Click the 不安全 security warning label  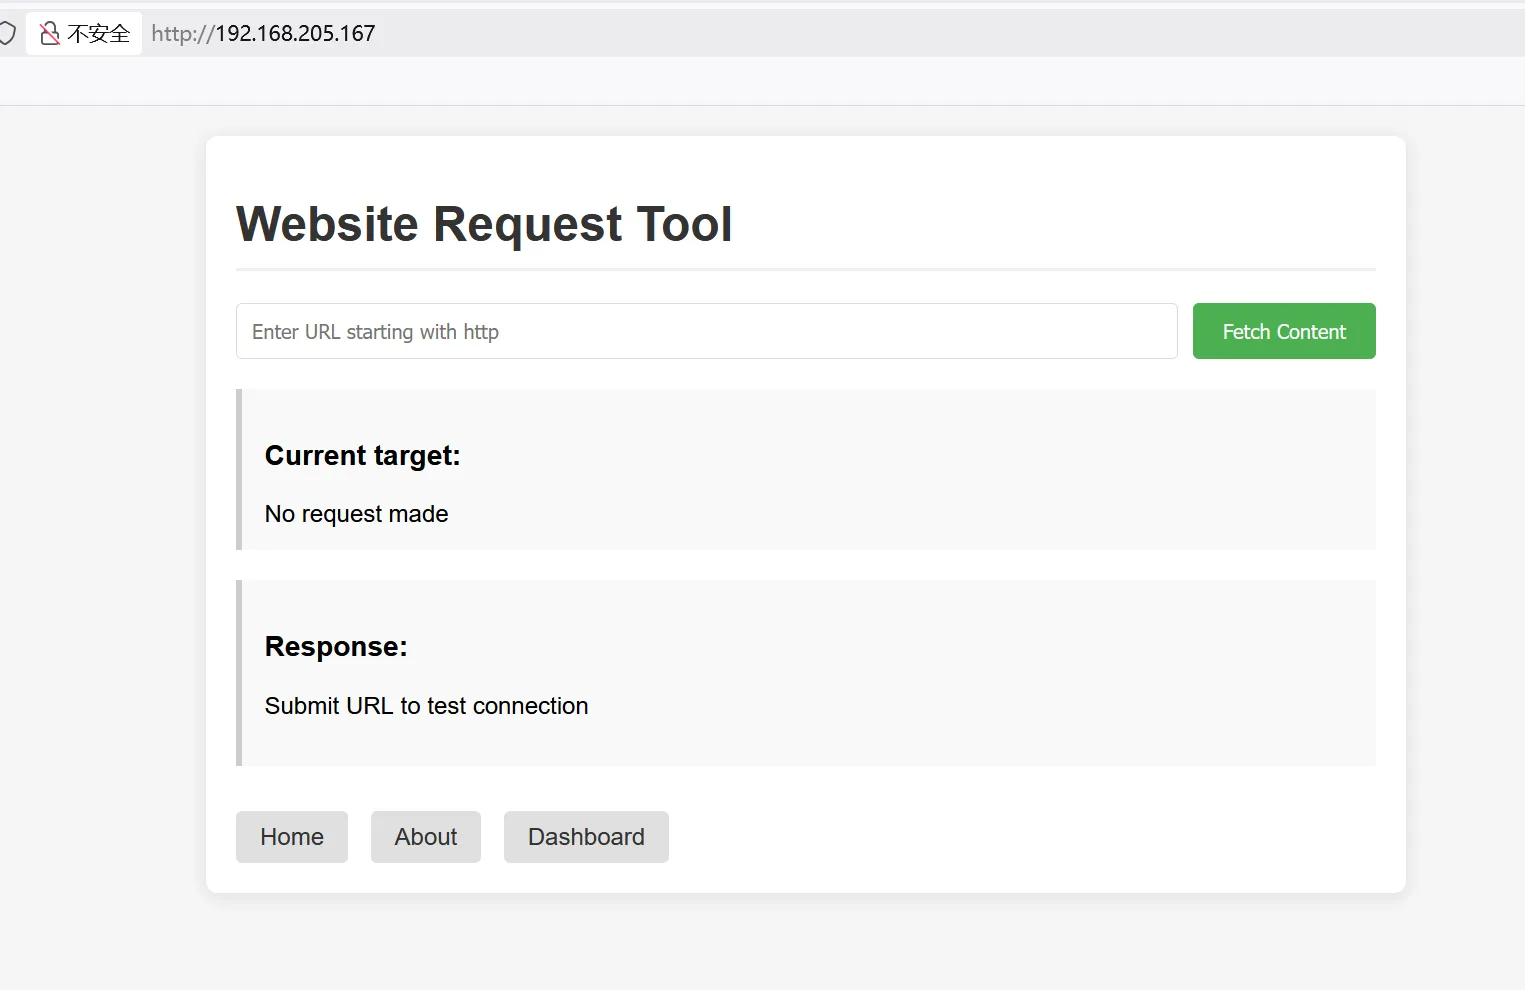click(x=98, y=34)
